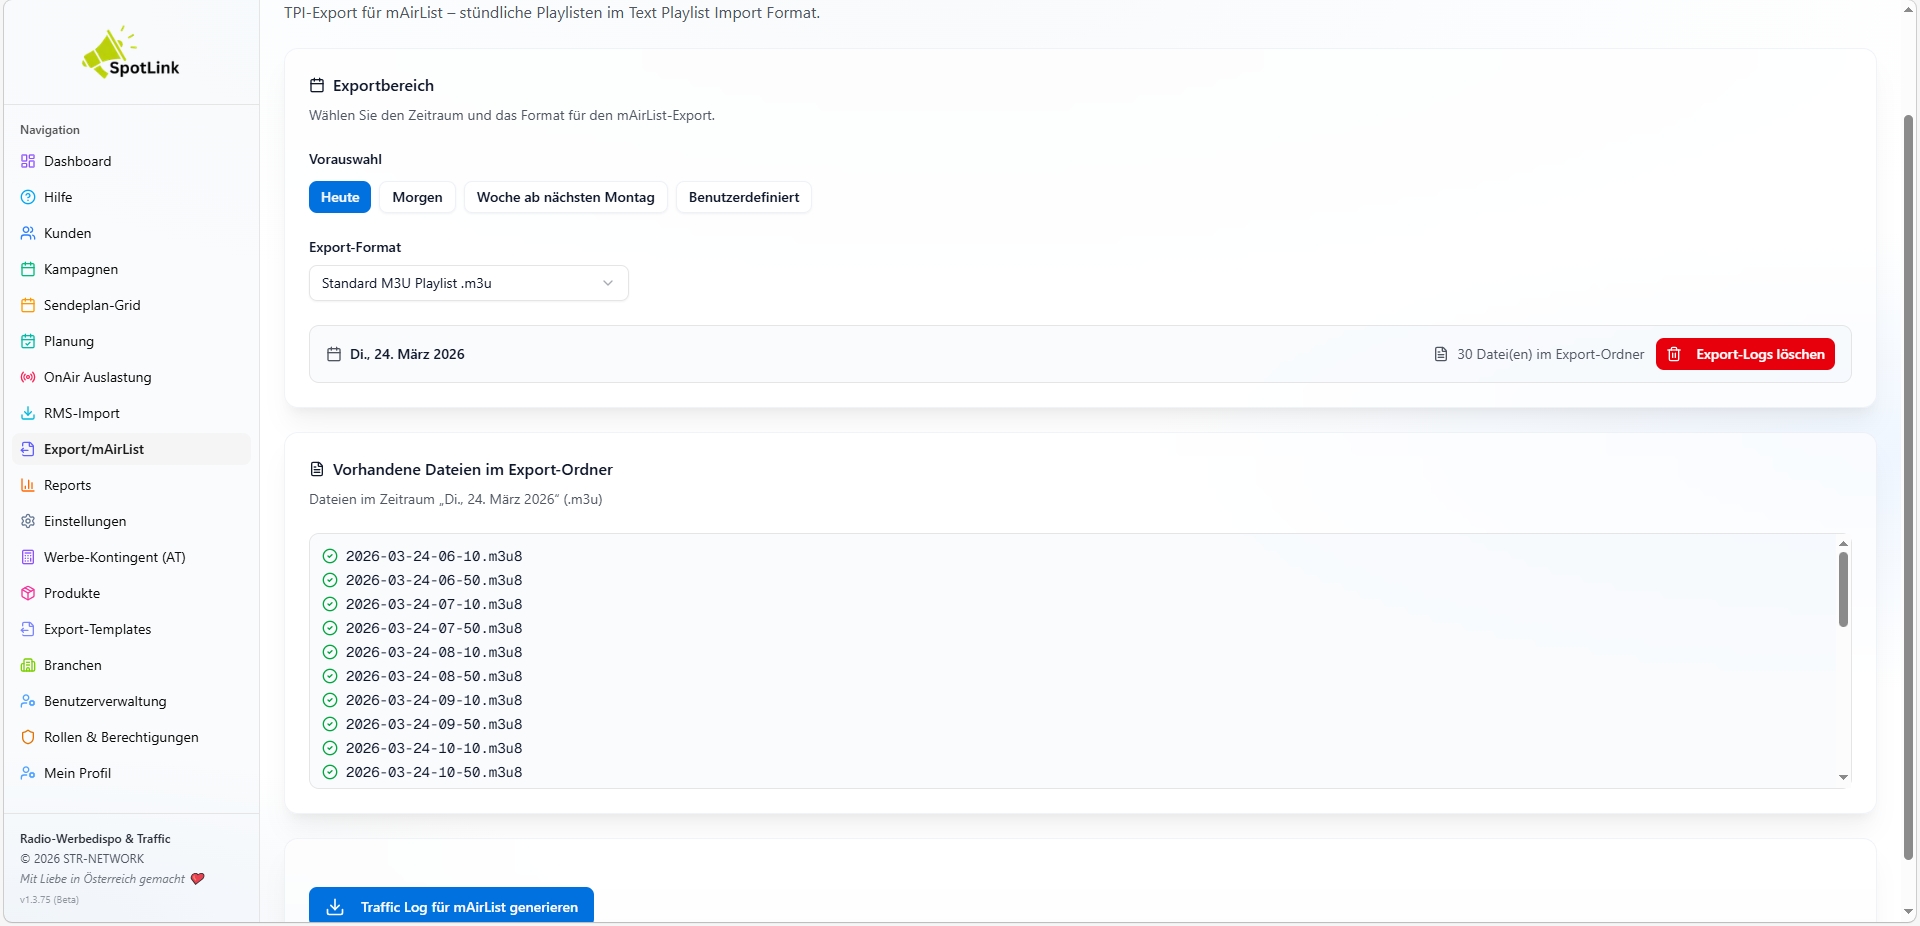Click the file list scrollbar thumb

(1843, 590)
